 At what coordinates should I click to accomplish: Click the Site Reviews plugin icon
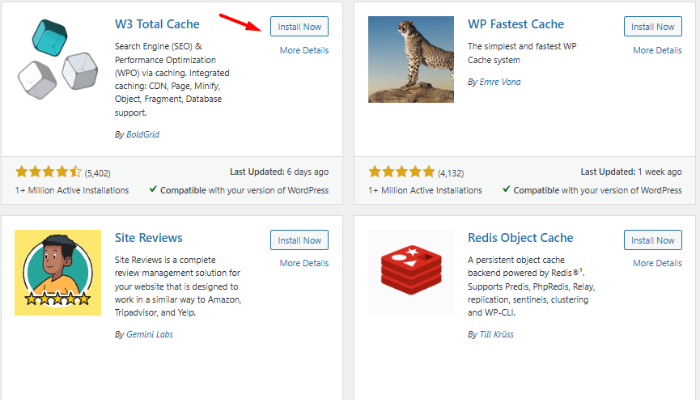click(59, 273)
